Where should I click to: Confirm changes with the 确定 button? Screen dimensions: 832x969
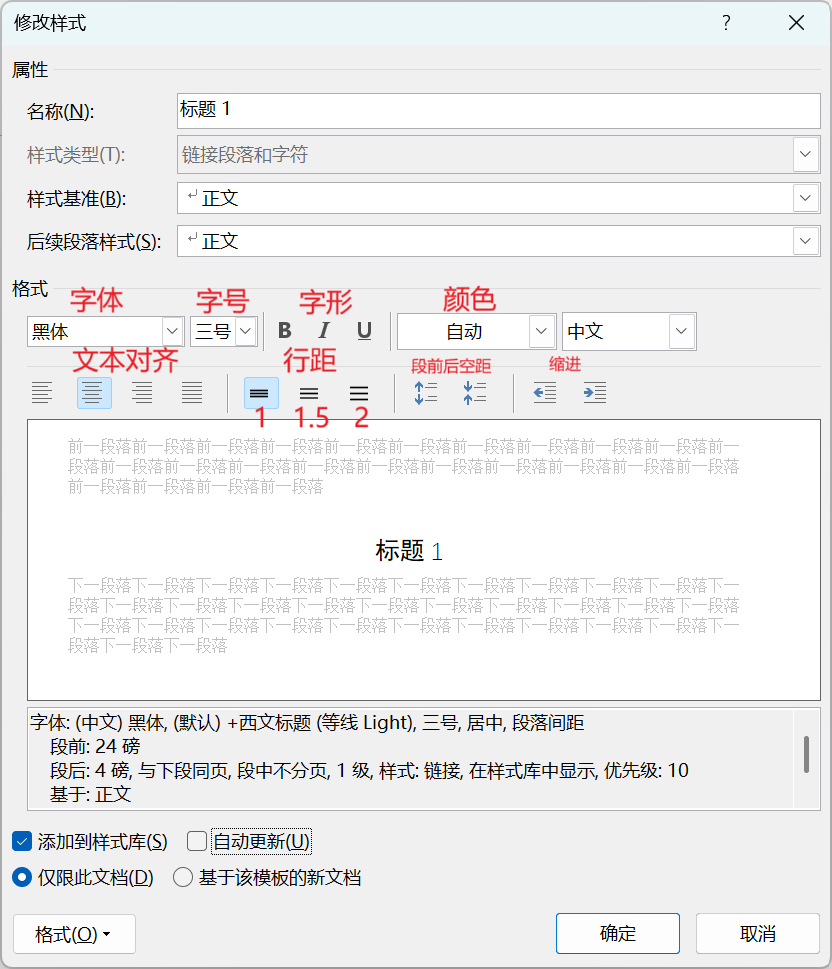click(x=617, y=933)
